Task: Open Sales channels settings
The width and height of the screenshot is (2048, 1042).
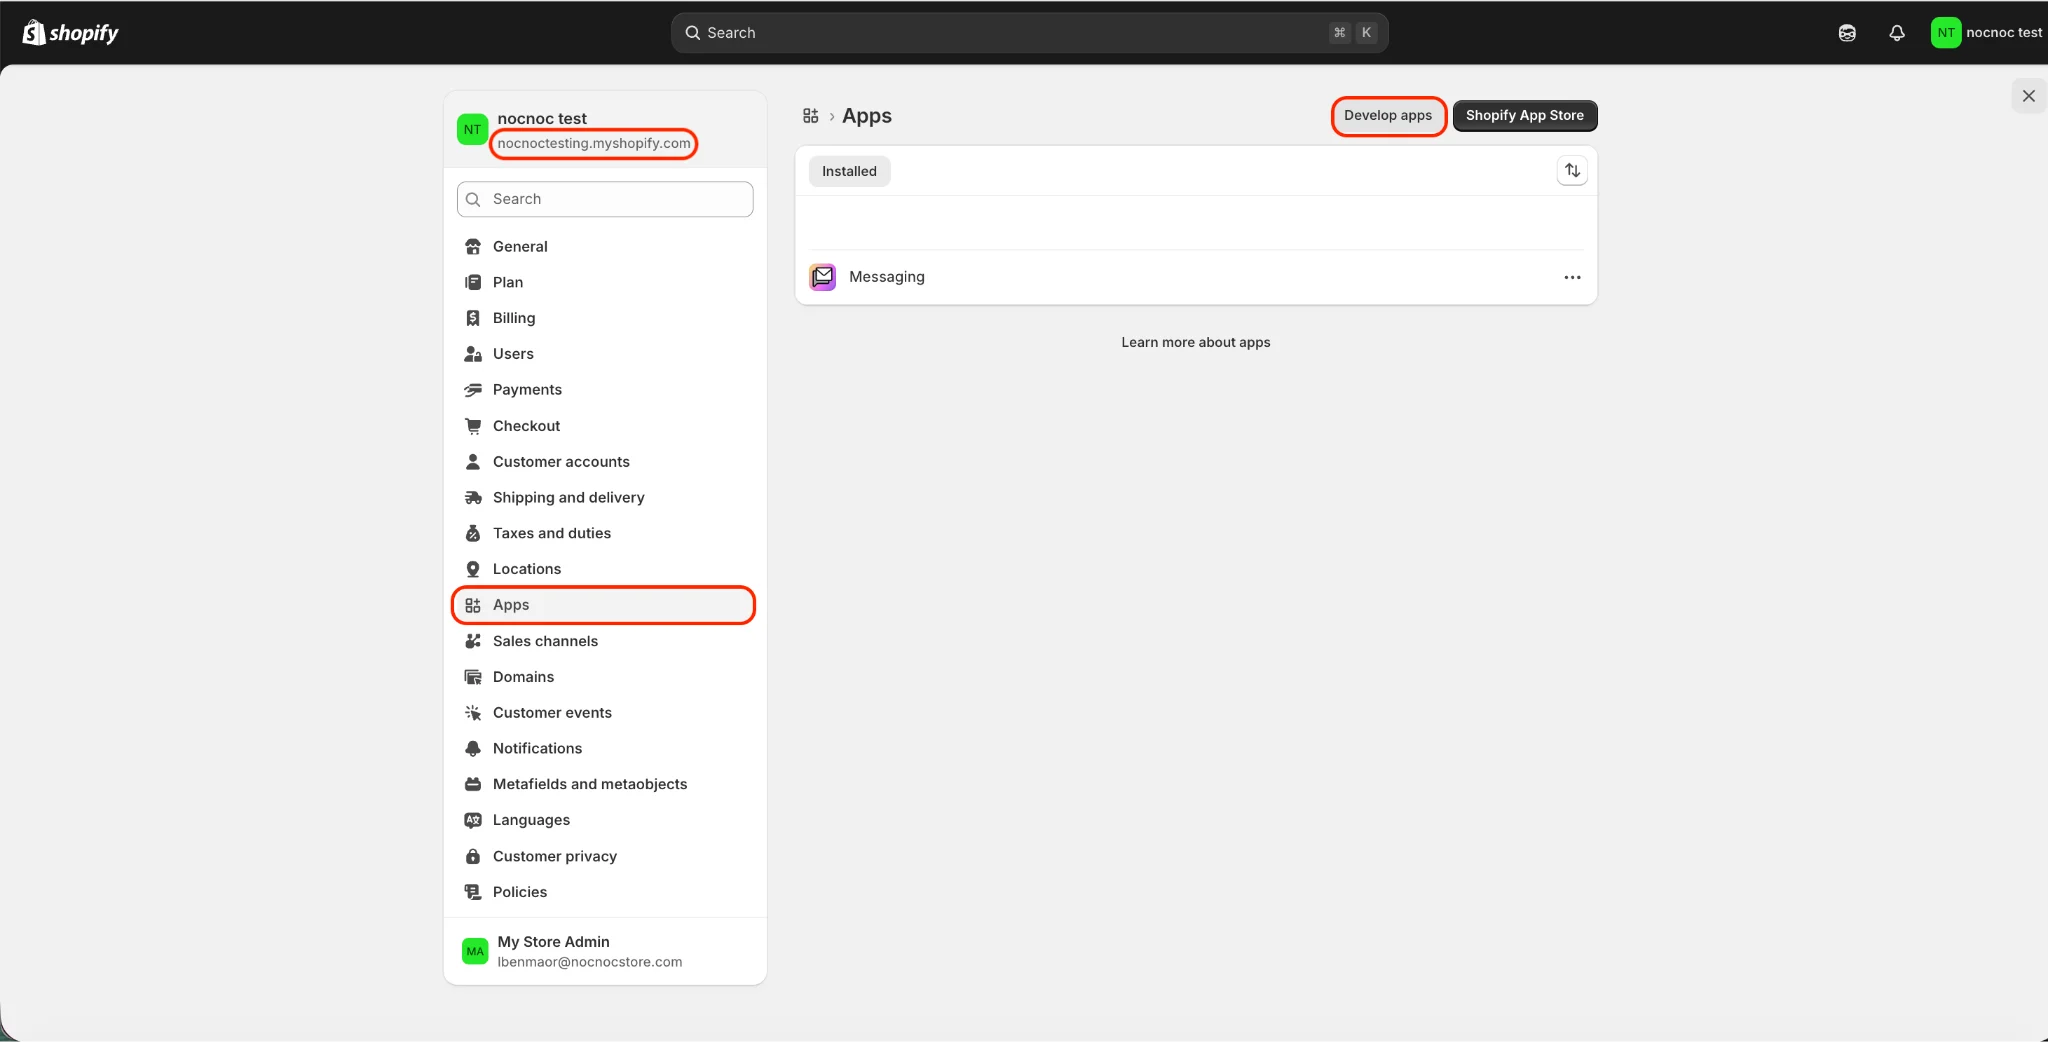Action: click(604, 641)
